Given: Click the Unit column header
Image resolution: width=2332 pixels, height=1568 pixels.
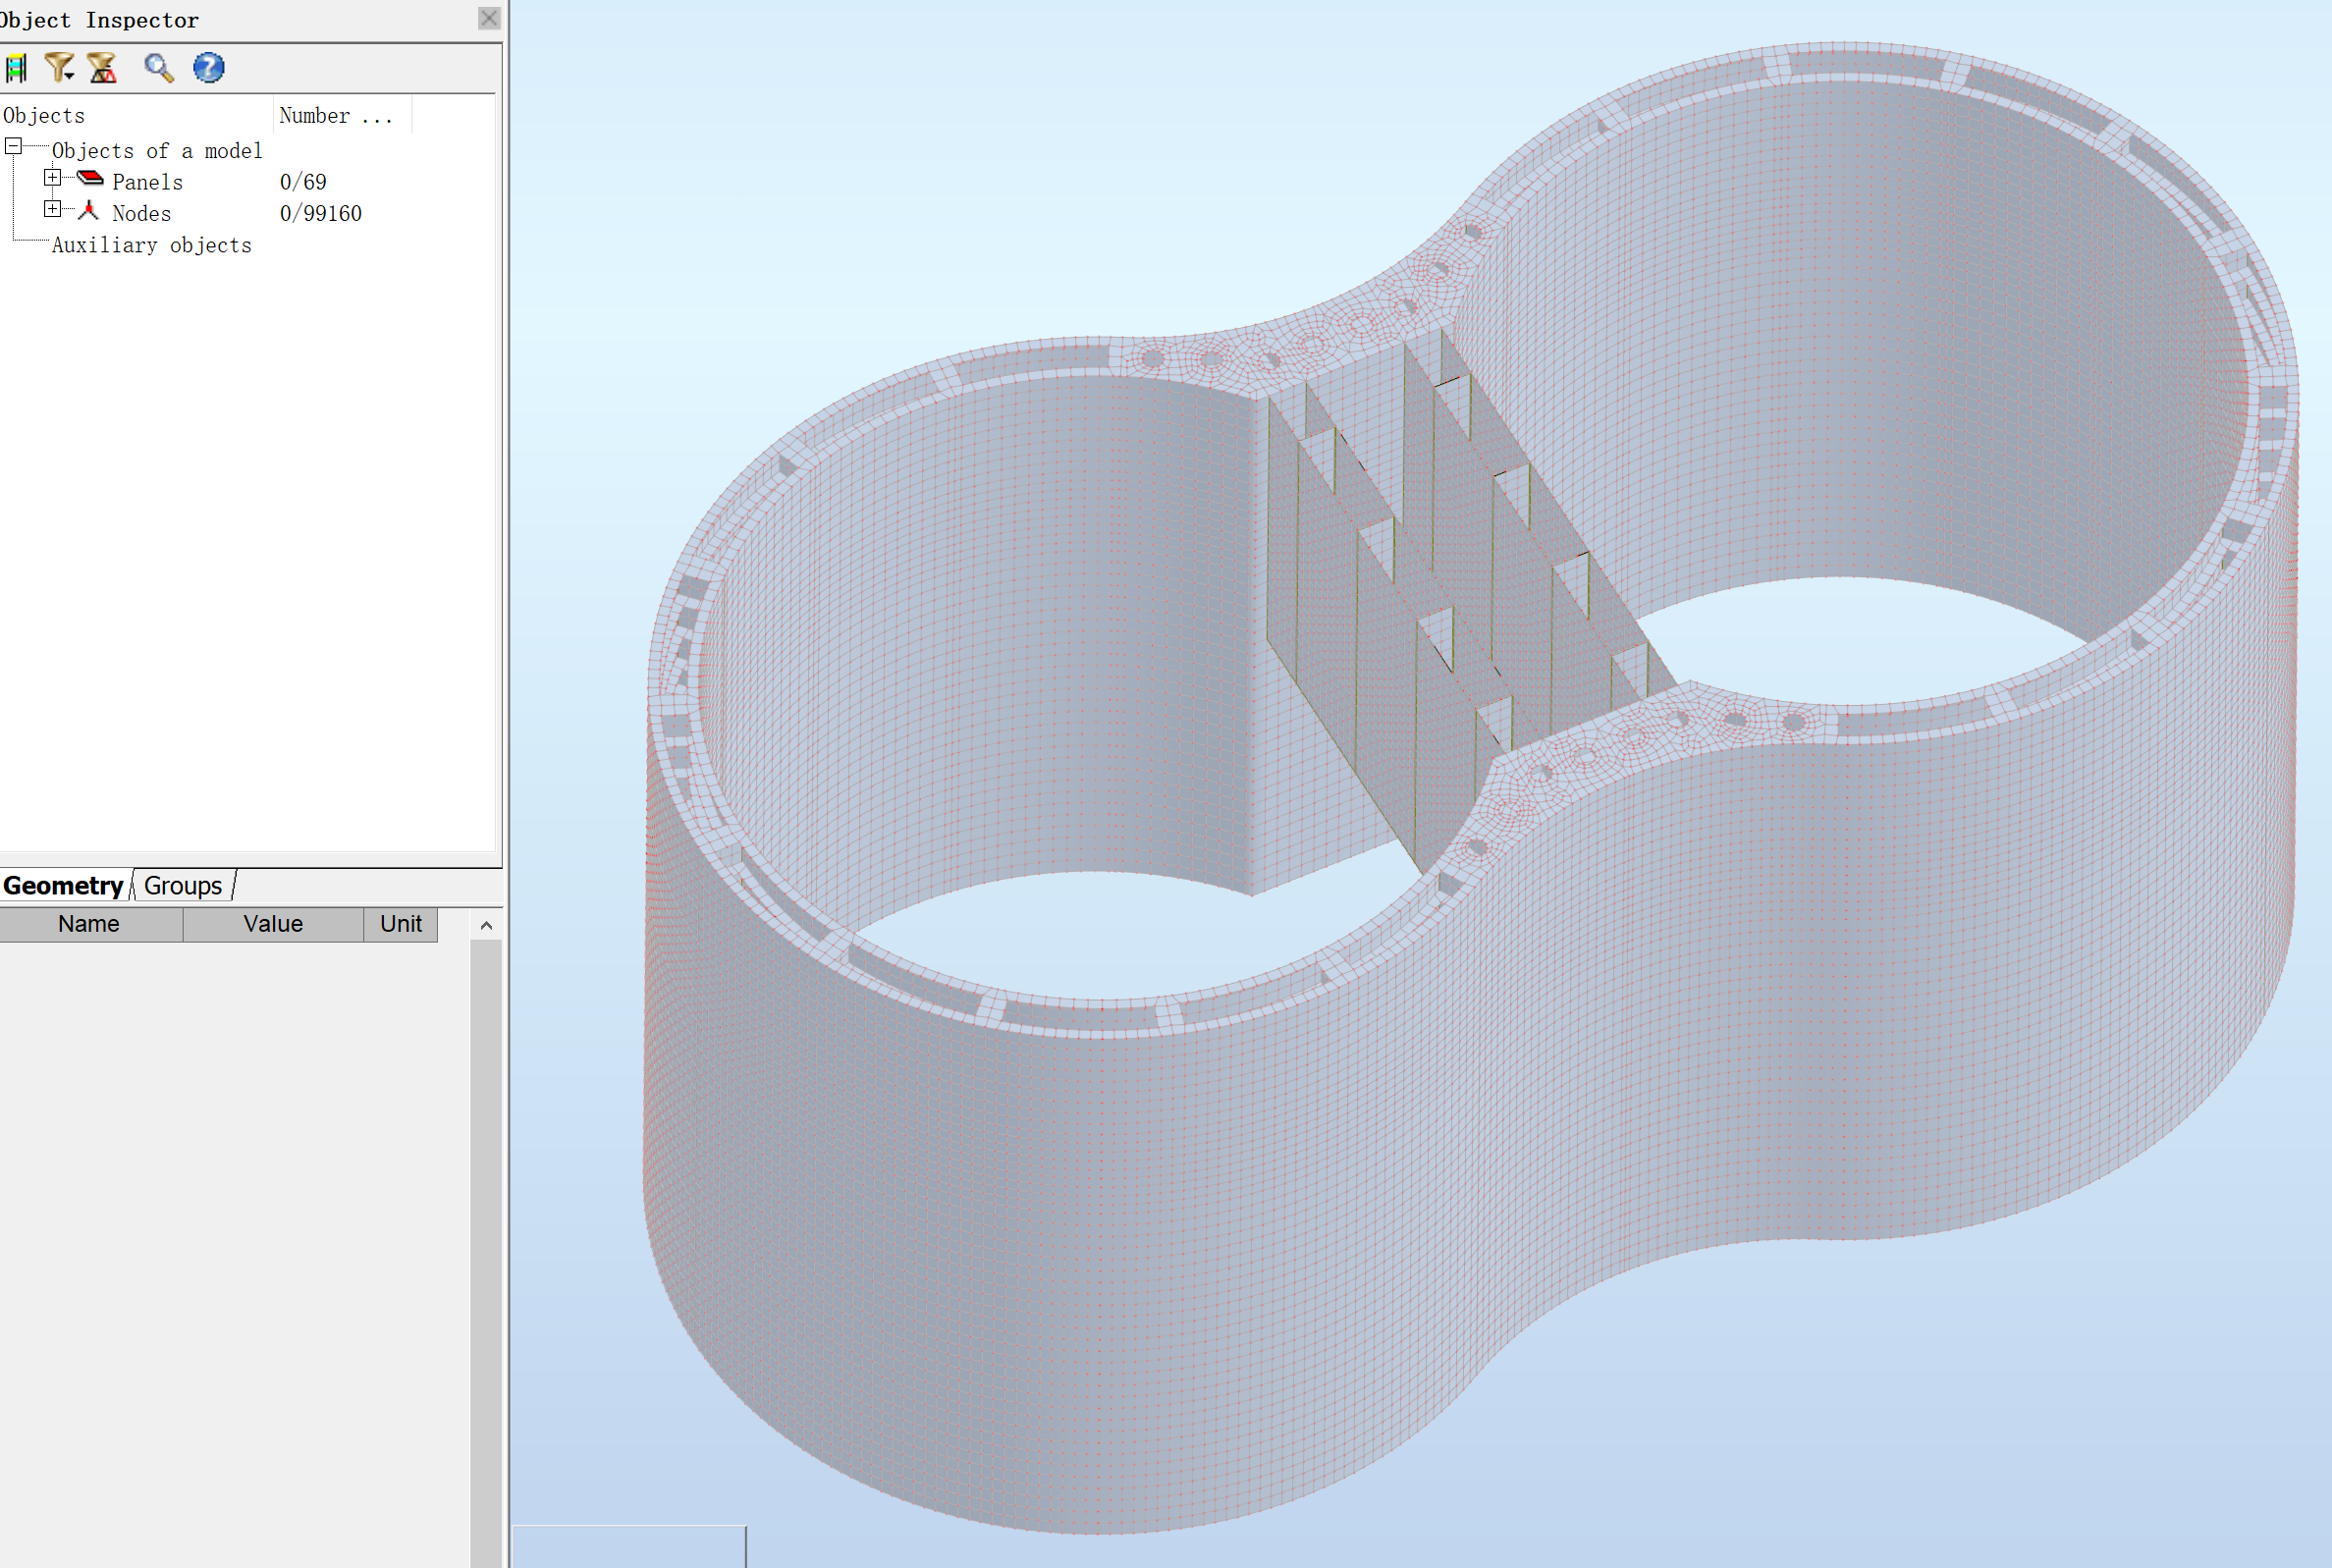Looking at the screenshot, I should (399, 923).
